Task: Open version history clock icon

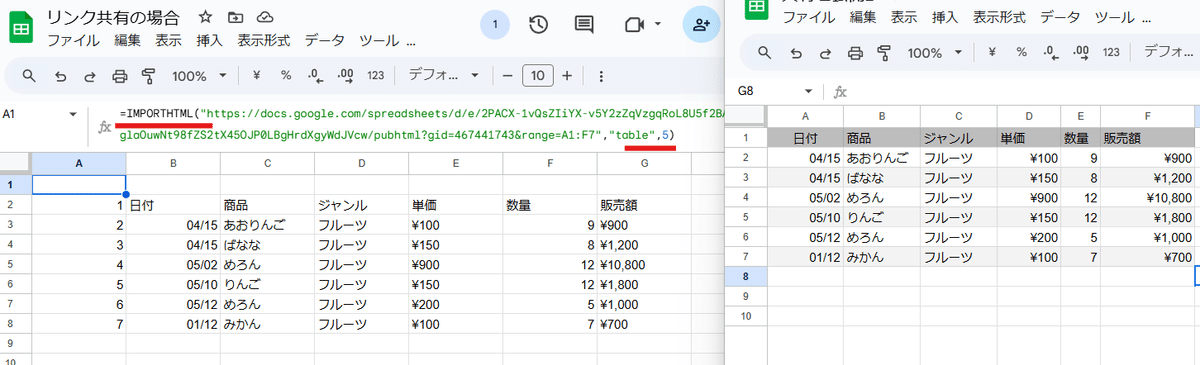Action: click(538, 25)
